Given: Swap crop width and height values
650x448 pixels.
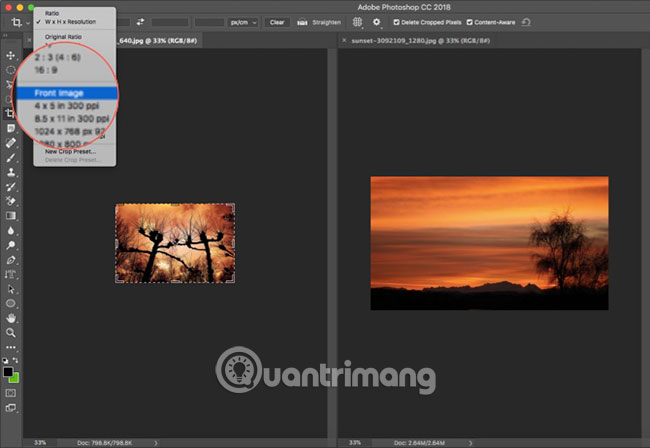Looking at the screenshot, I should click(x=141, y=22).
